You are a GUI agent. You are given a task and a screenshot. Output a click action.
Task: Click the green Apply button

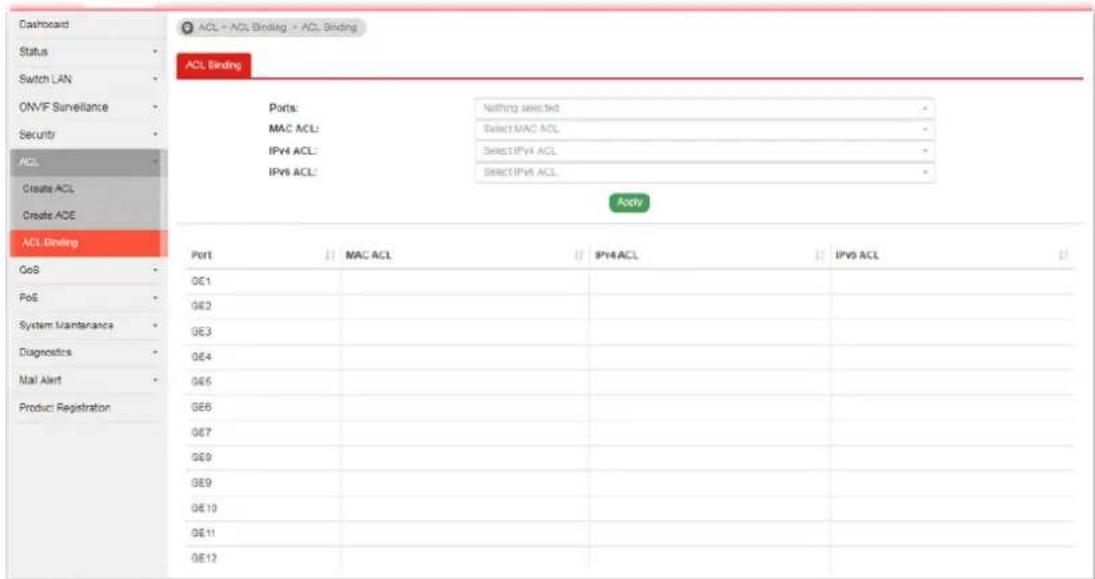pos(629,203)
